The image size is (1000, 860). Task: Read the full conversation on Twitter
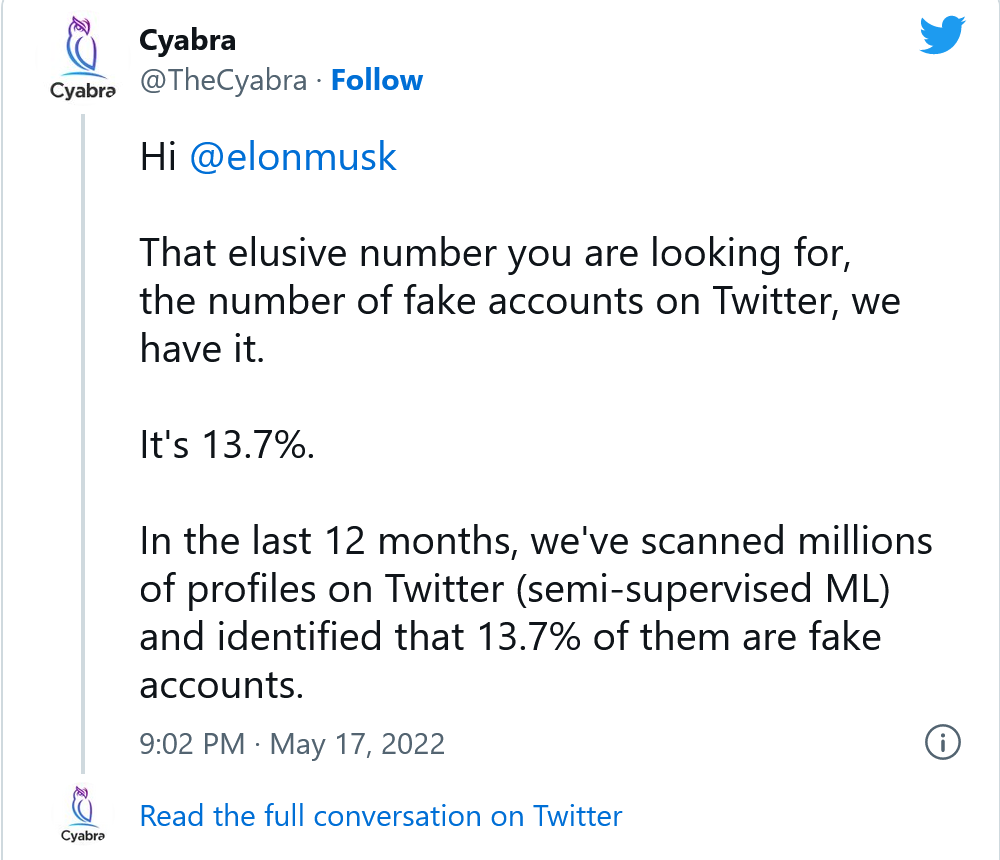(x=380, y=816)
